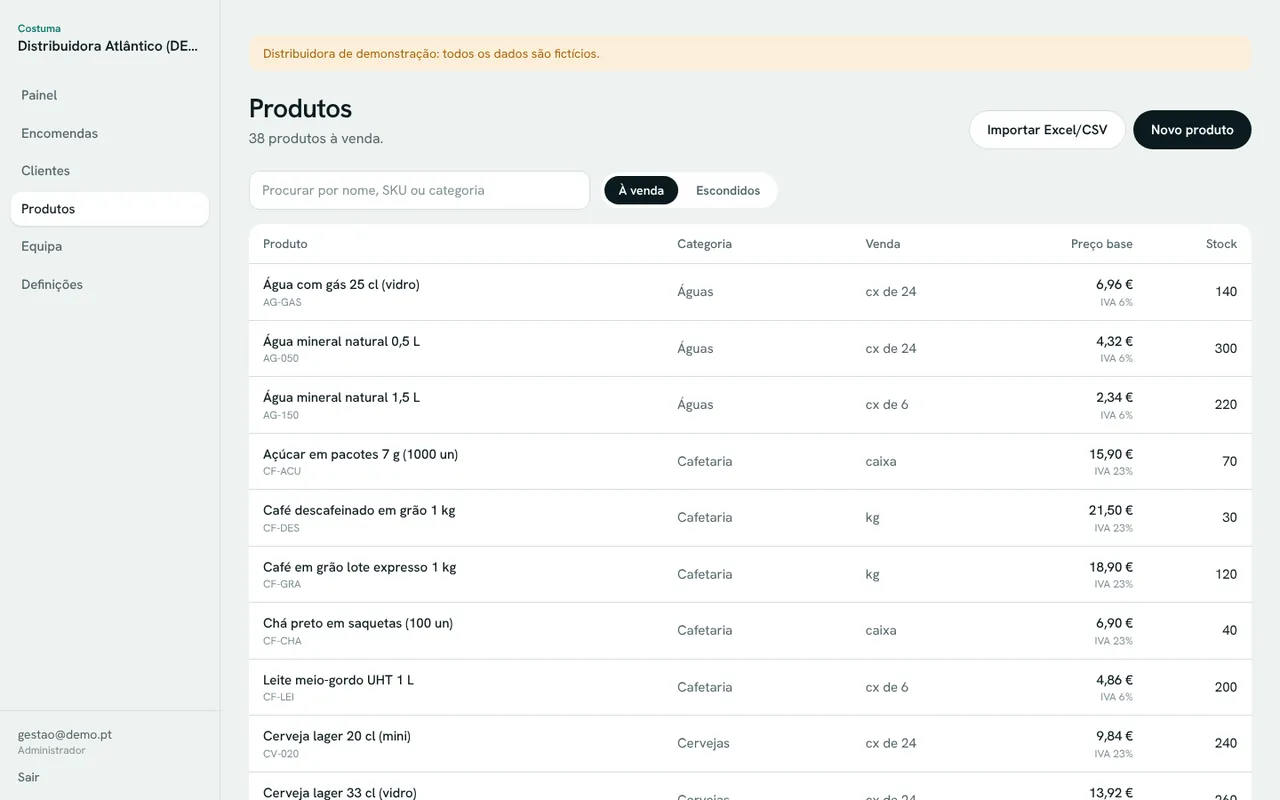
Task: Select the À venda filter tab
Action: pyautogui.click(x=641, y=190)
